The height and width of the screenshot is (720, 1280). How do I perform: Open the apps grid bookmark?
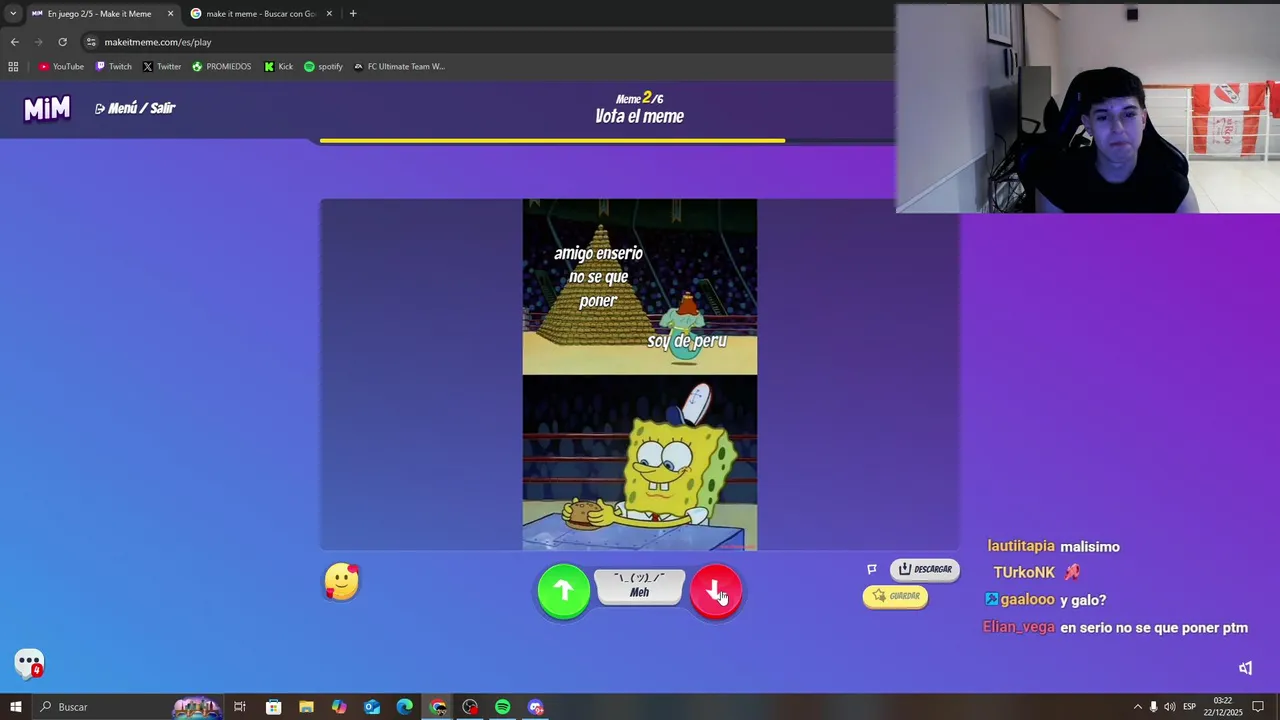click(x=13, y=67)
